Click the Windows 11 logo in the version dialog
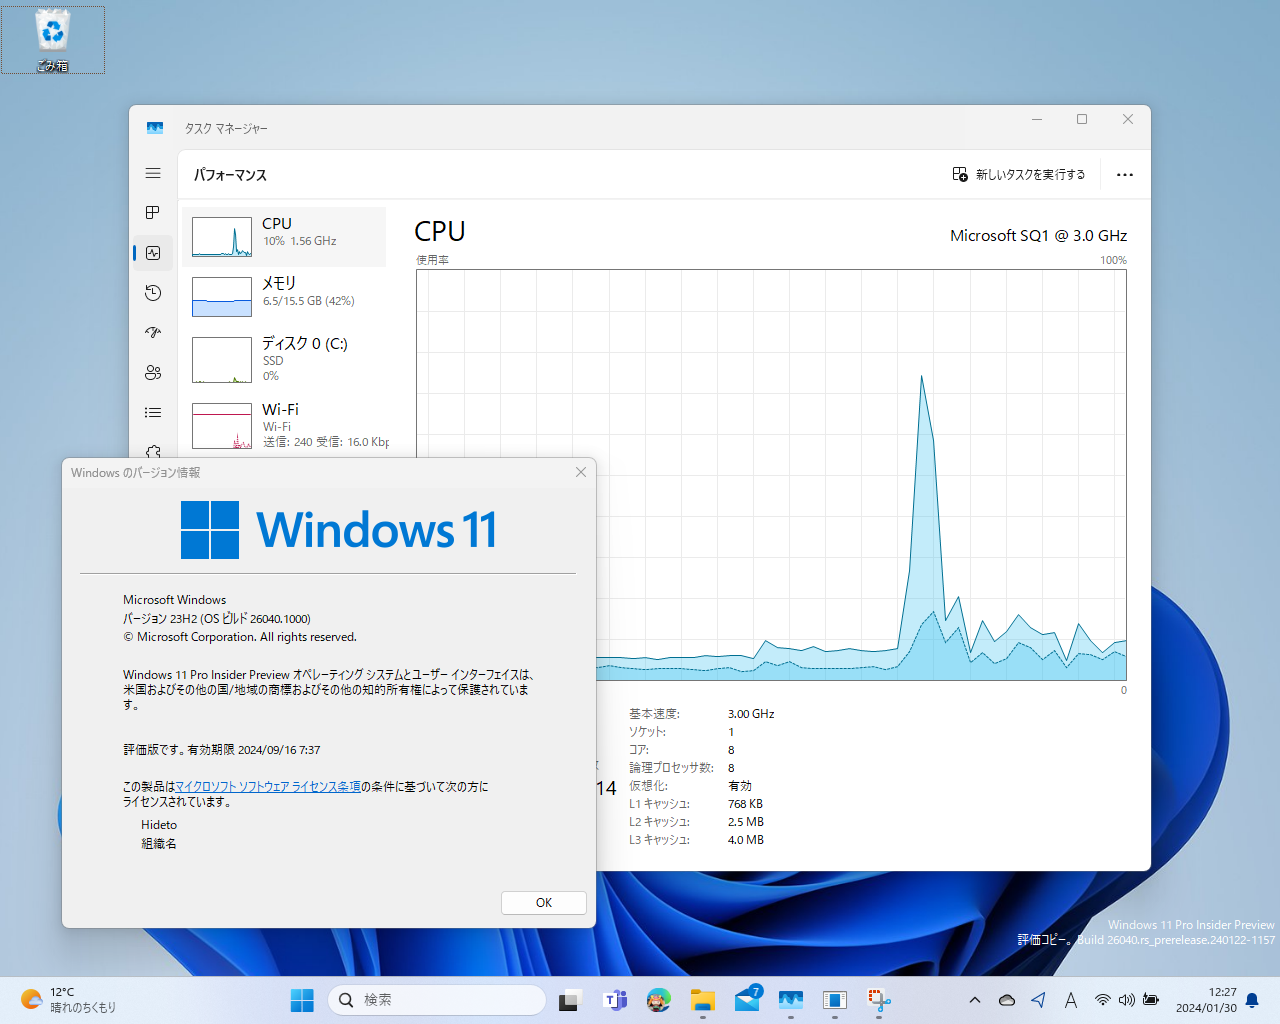The image size is (1280, 1024). coord(338,530)
